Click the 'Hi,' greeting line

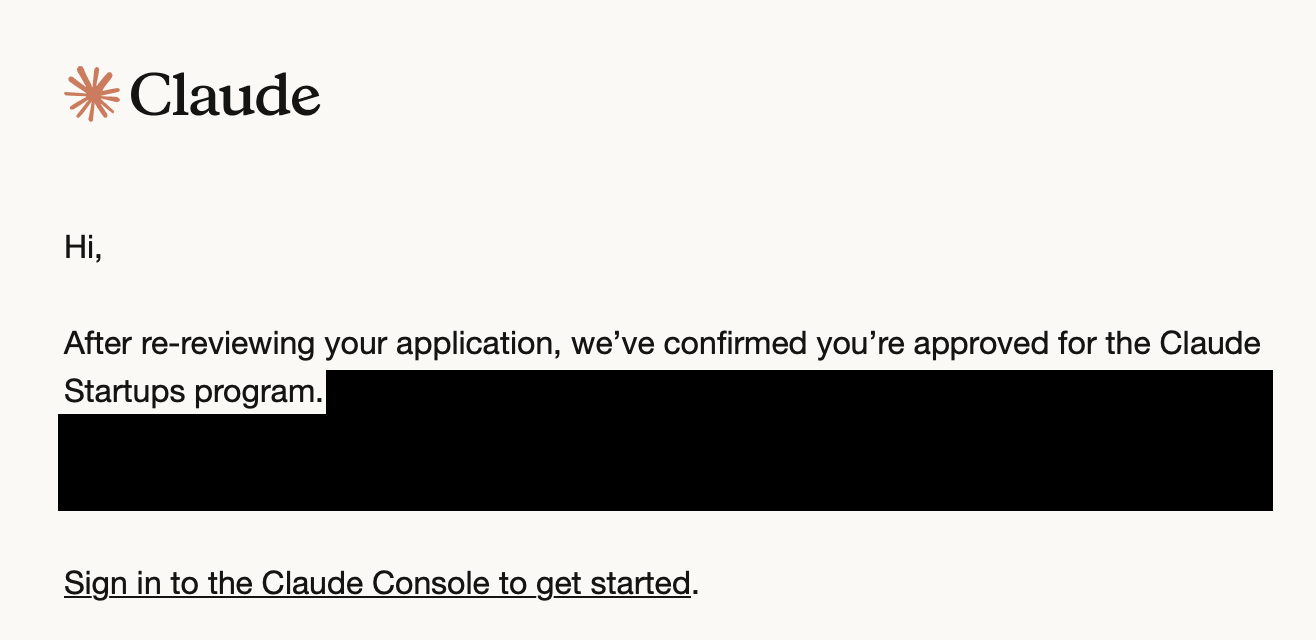83,247
